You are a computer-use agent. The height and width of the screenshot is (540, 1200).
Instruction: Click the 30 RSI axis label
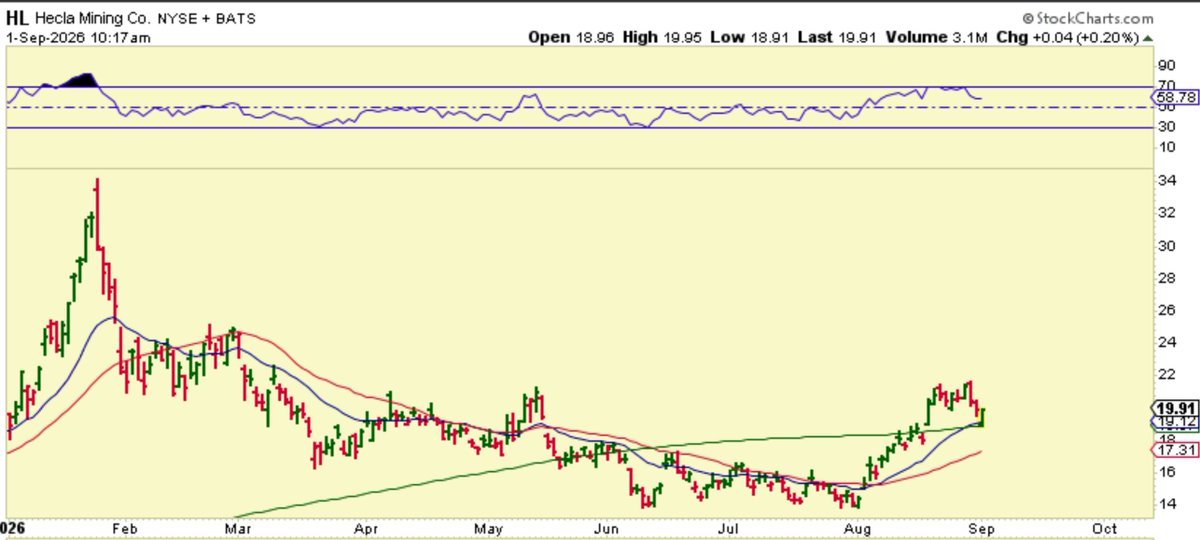[1166, 127]
